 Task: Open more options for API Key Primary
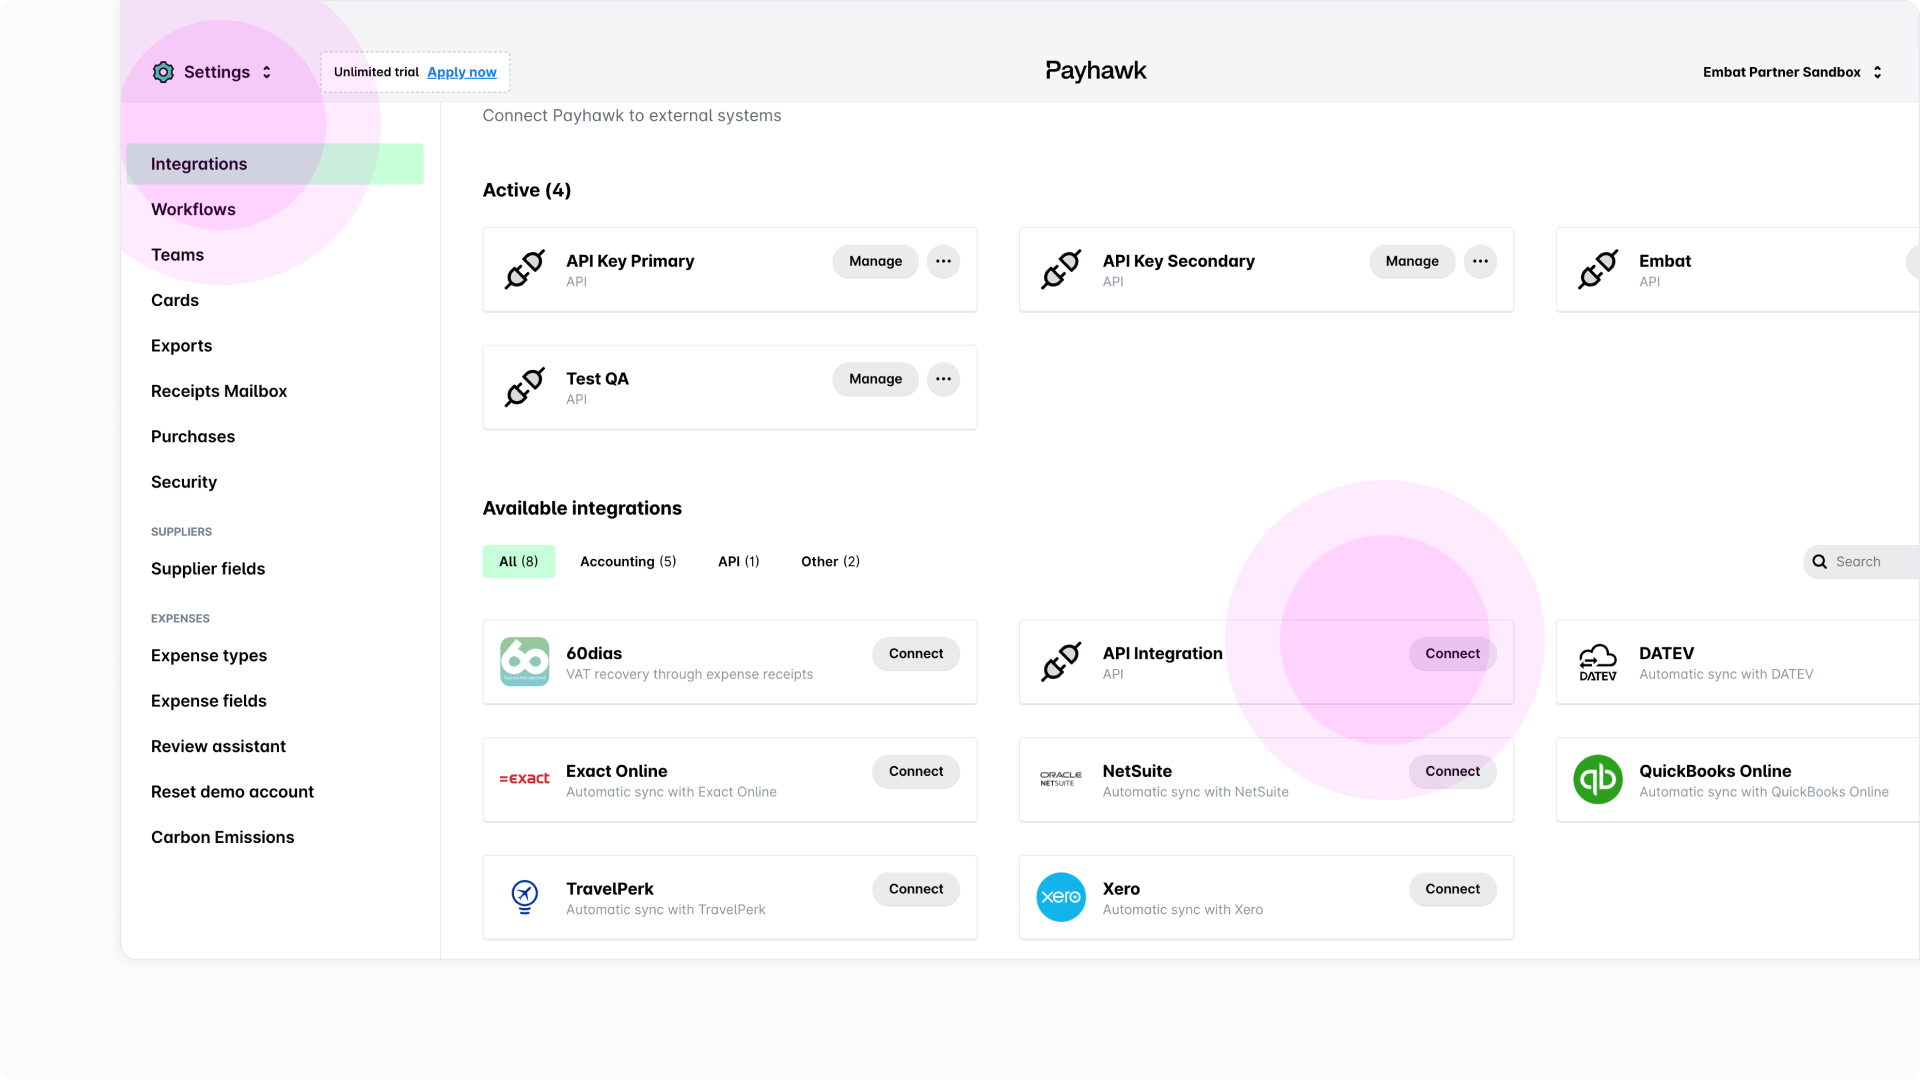(x=943, y=261)
